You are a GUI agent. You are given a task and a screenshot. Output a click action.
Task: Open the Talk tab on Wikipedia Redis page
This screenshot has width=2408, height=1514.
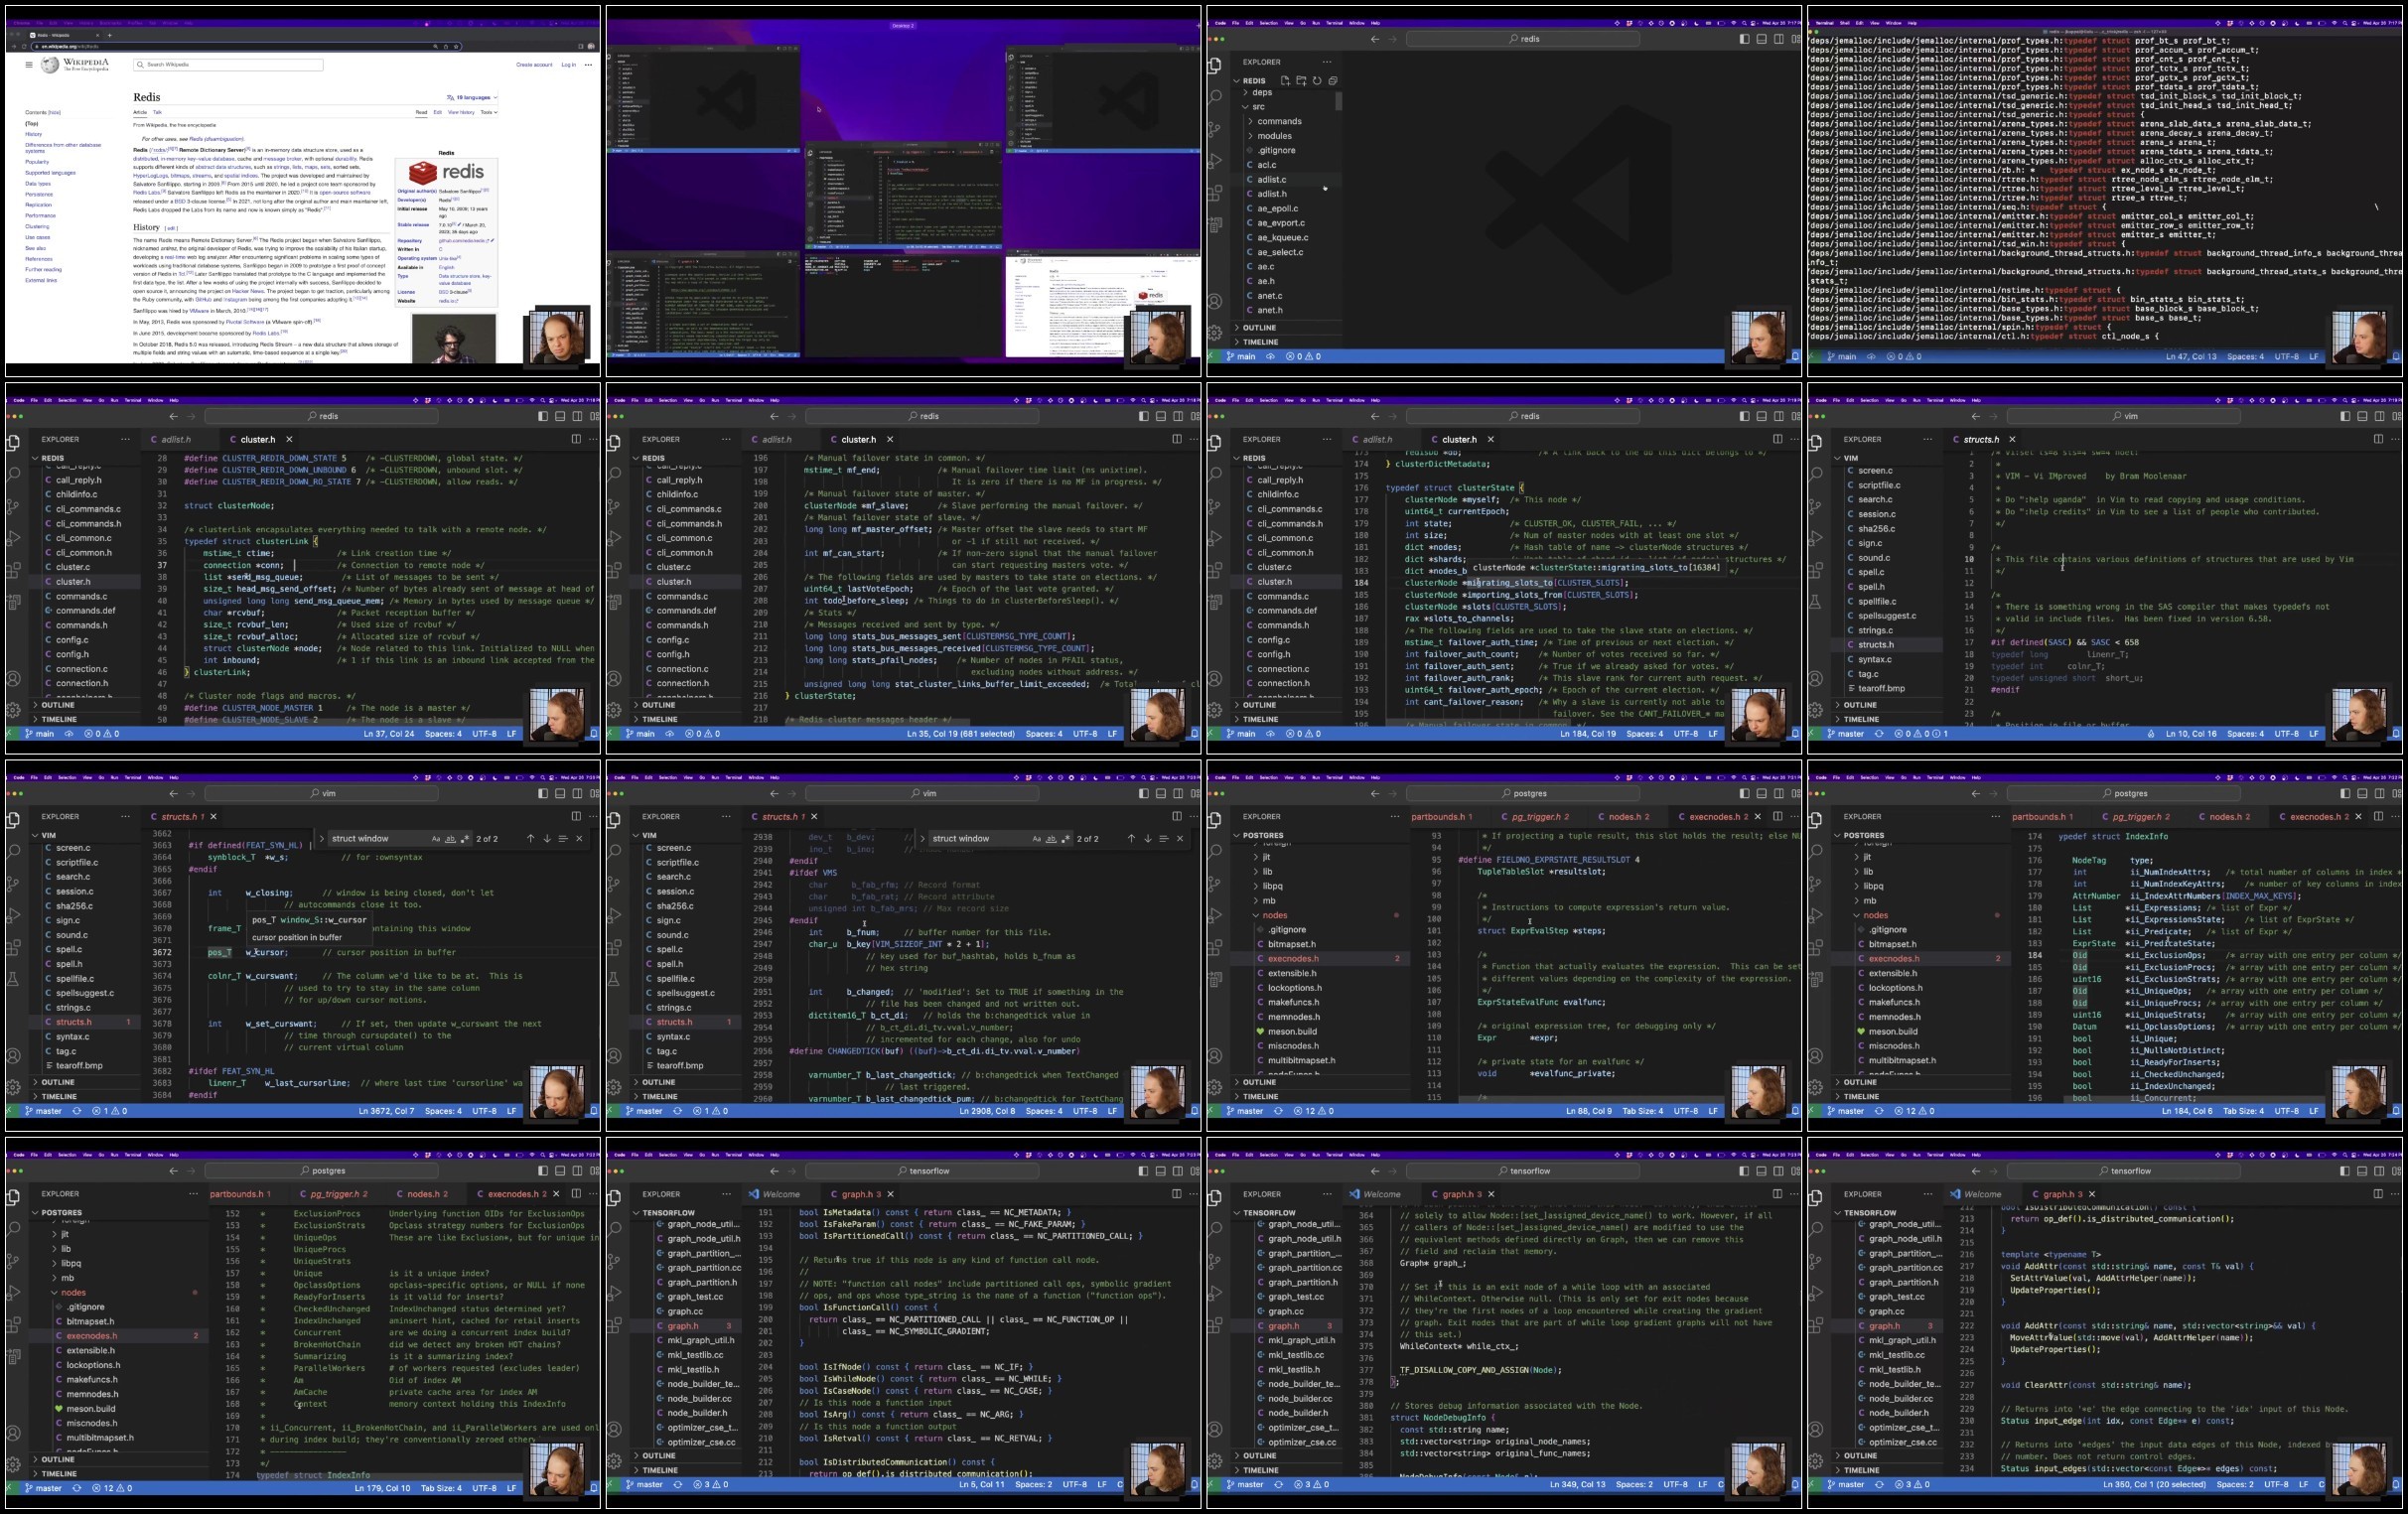pos(157,112)
